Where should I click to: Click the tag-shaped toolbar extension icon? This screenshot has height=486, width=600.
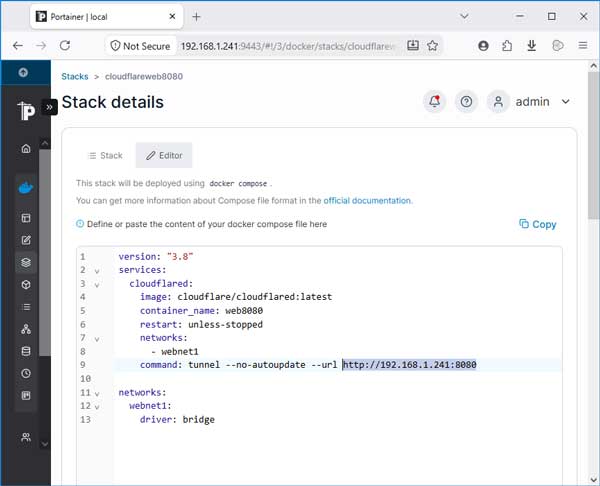[558, 46]
